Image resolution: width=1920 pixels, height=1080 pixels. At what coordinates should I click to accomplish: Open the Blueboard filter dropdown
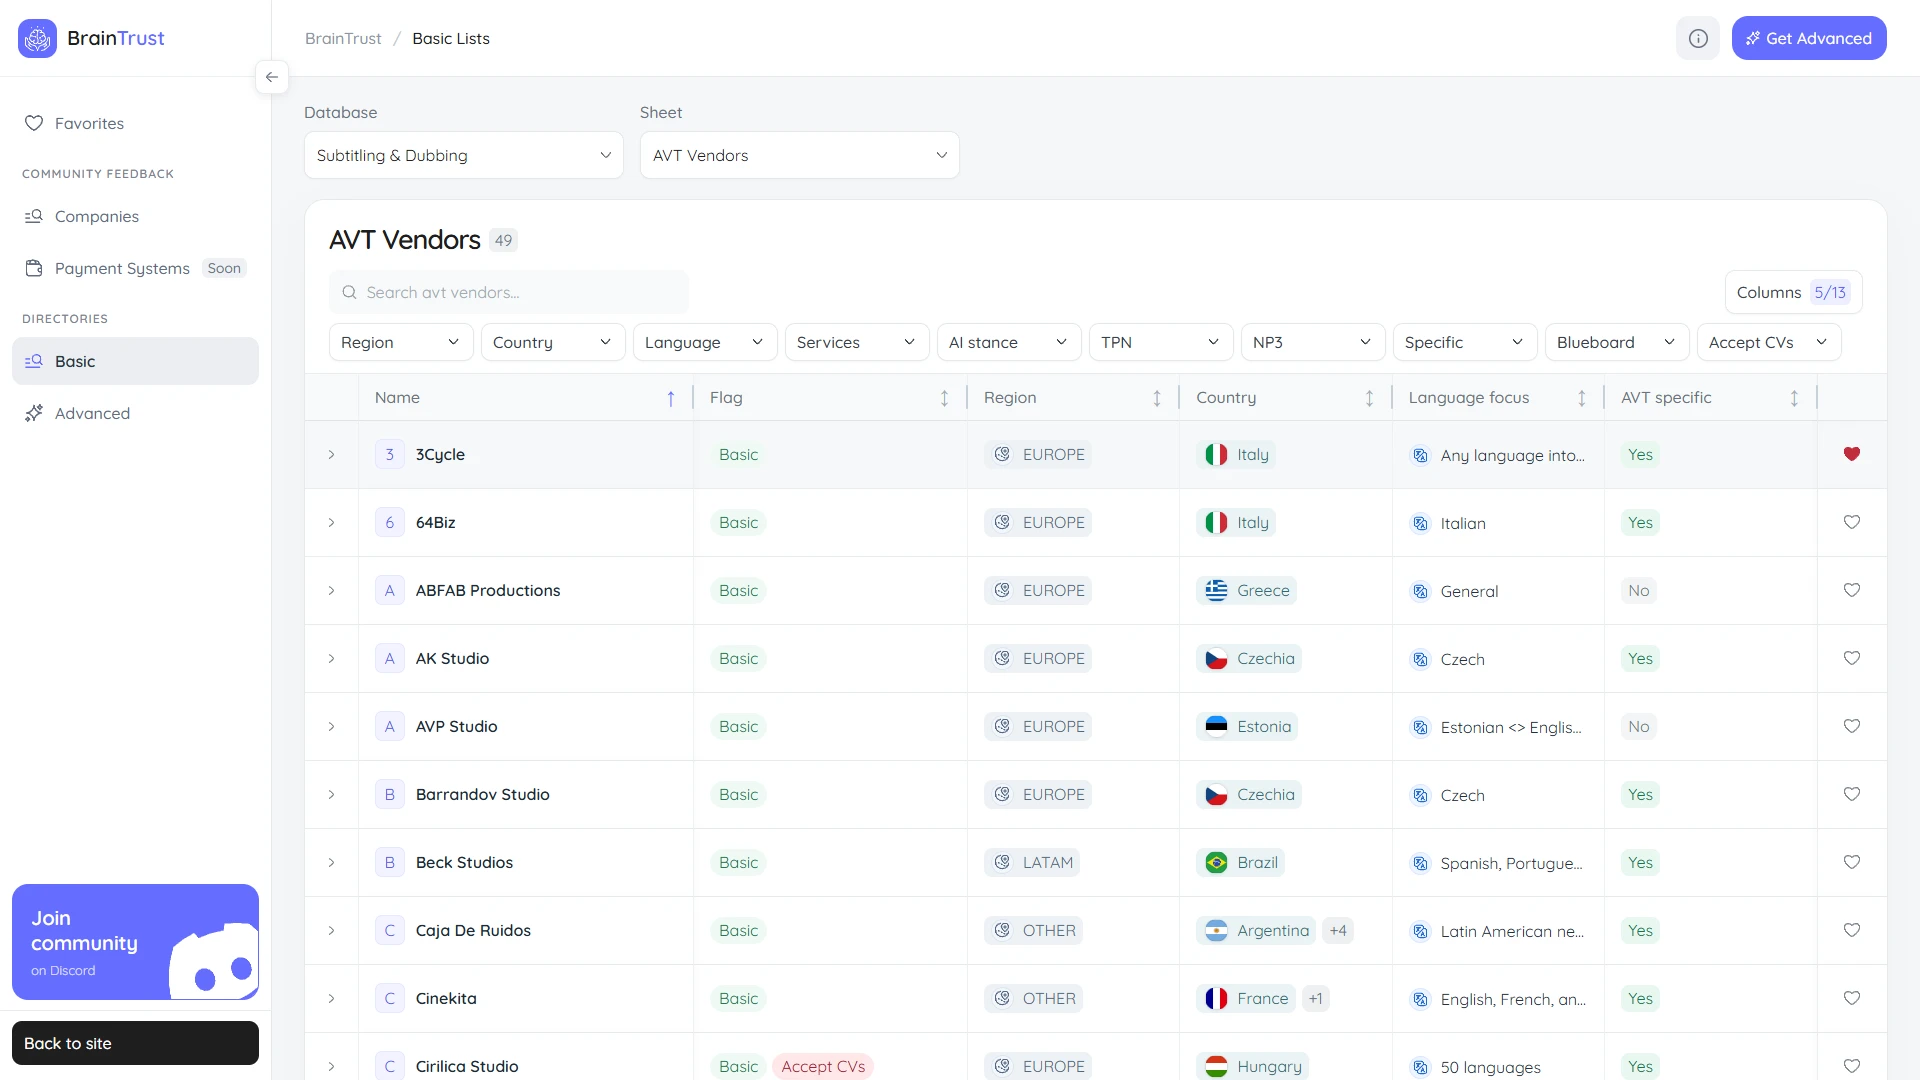click(x=1617, y=342)
